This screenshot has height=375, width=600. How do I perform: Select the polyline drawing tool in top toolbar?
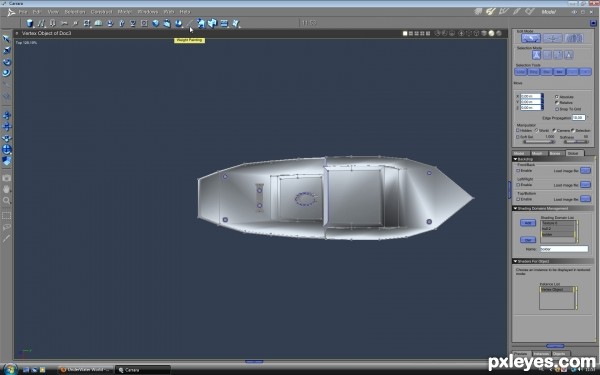tap(41, 24)
